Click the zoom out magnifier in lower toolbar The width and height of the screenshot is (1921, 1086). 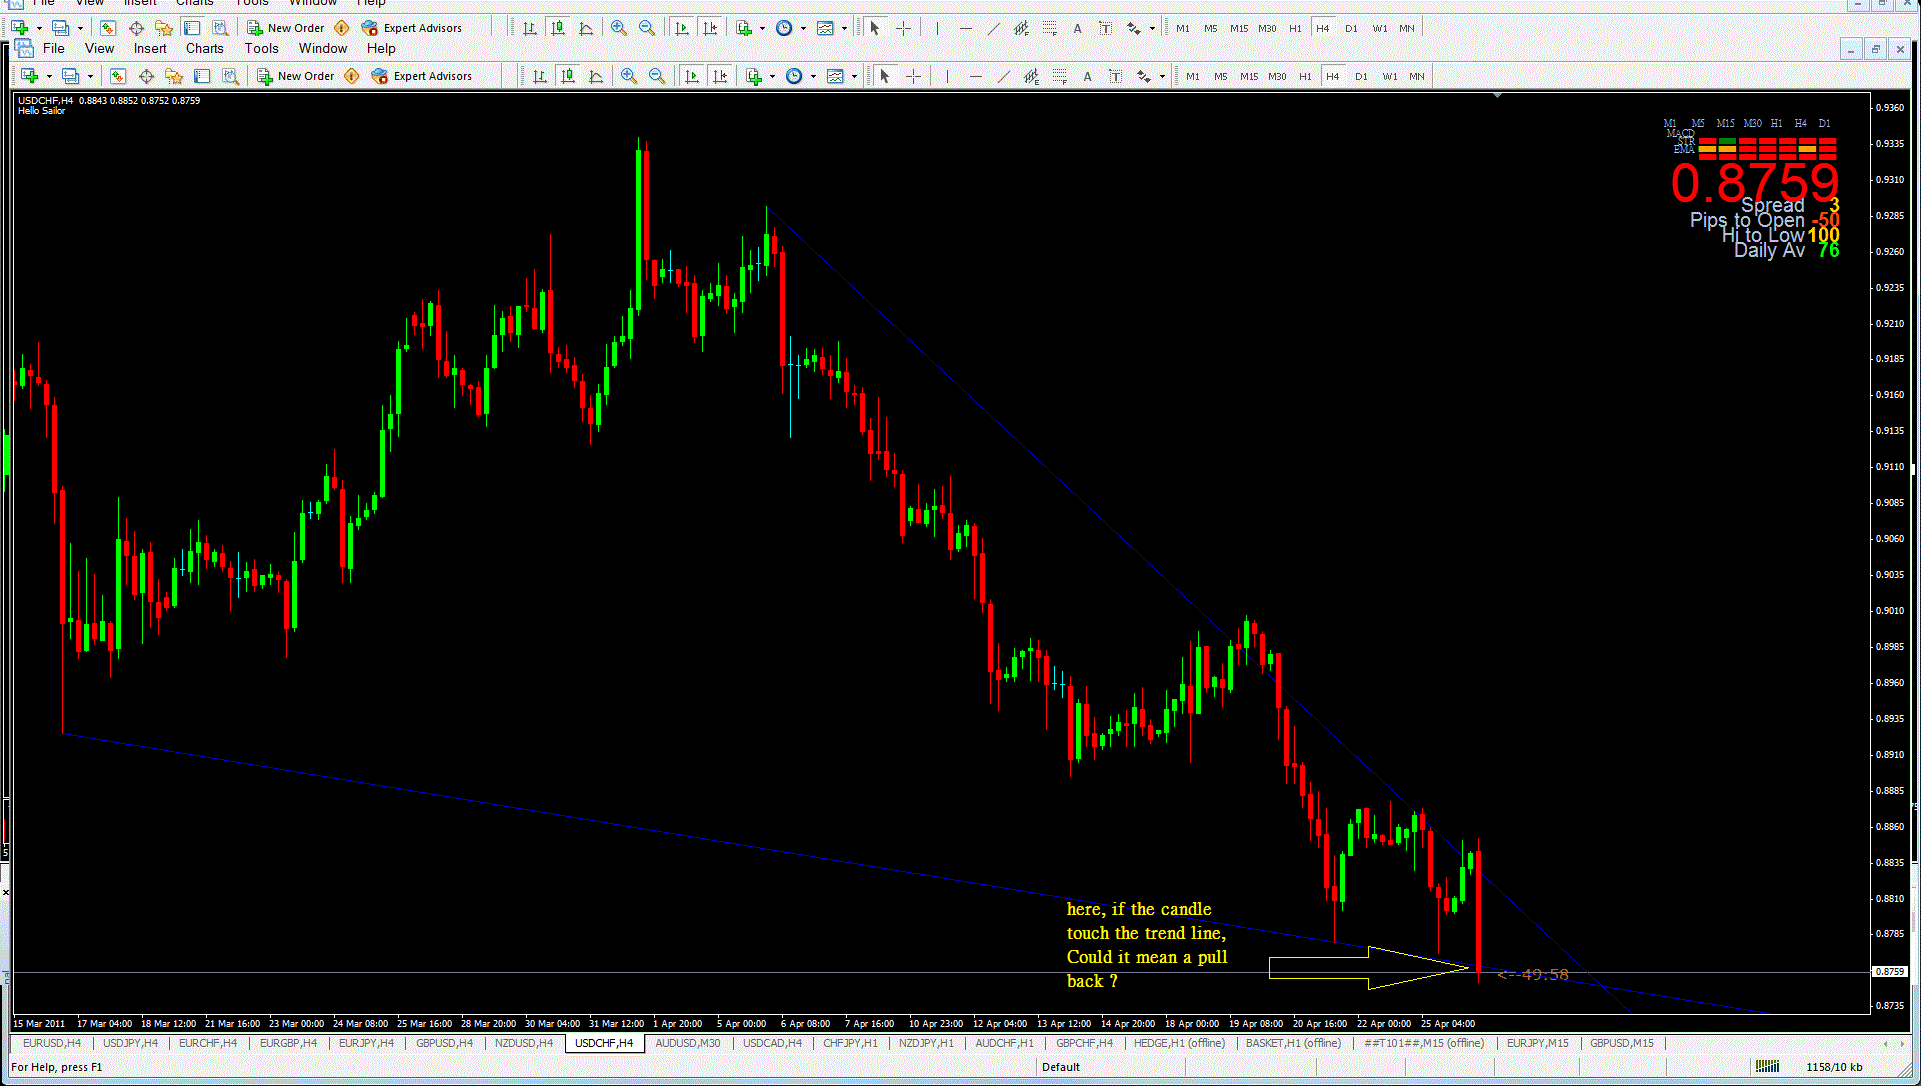click(657, 76)
